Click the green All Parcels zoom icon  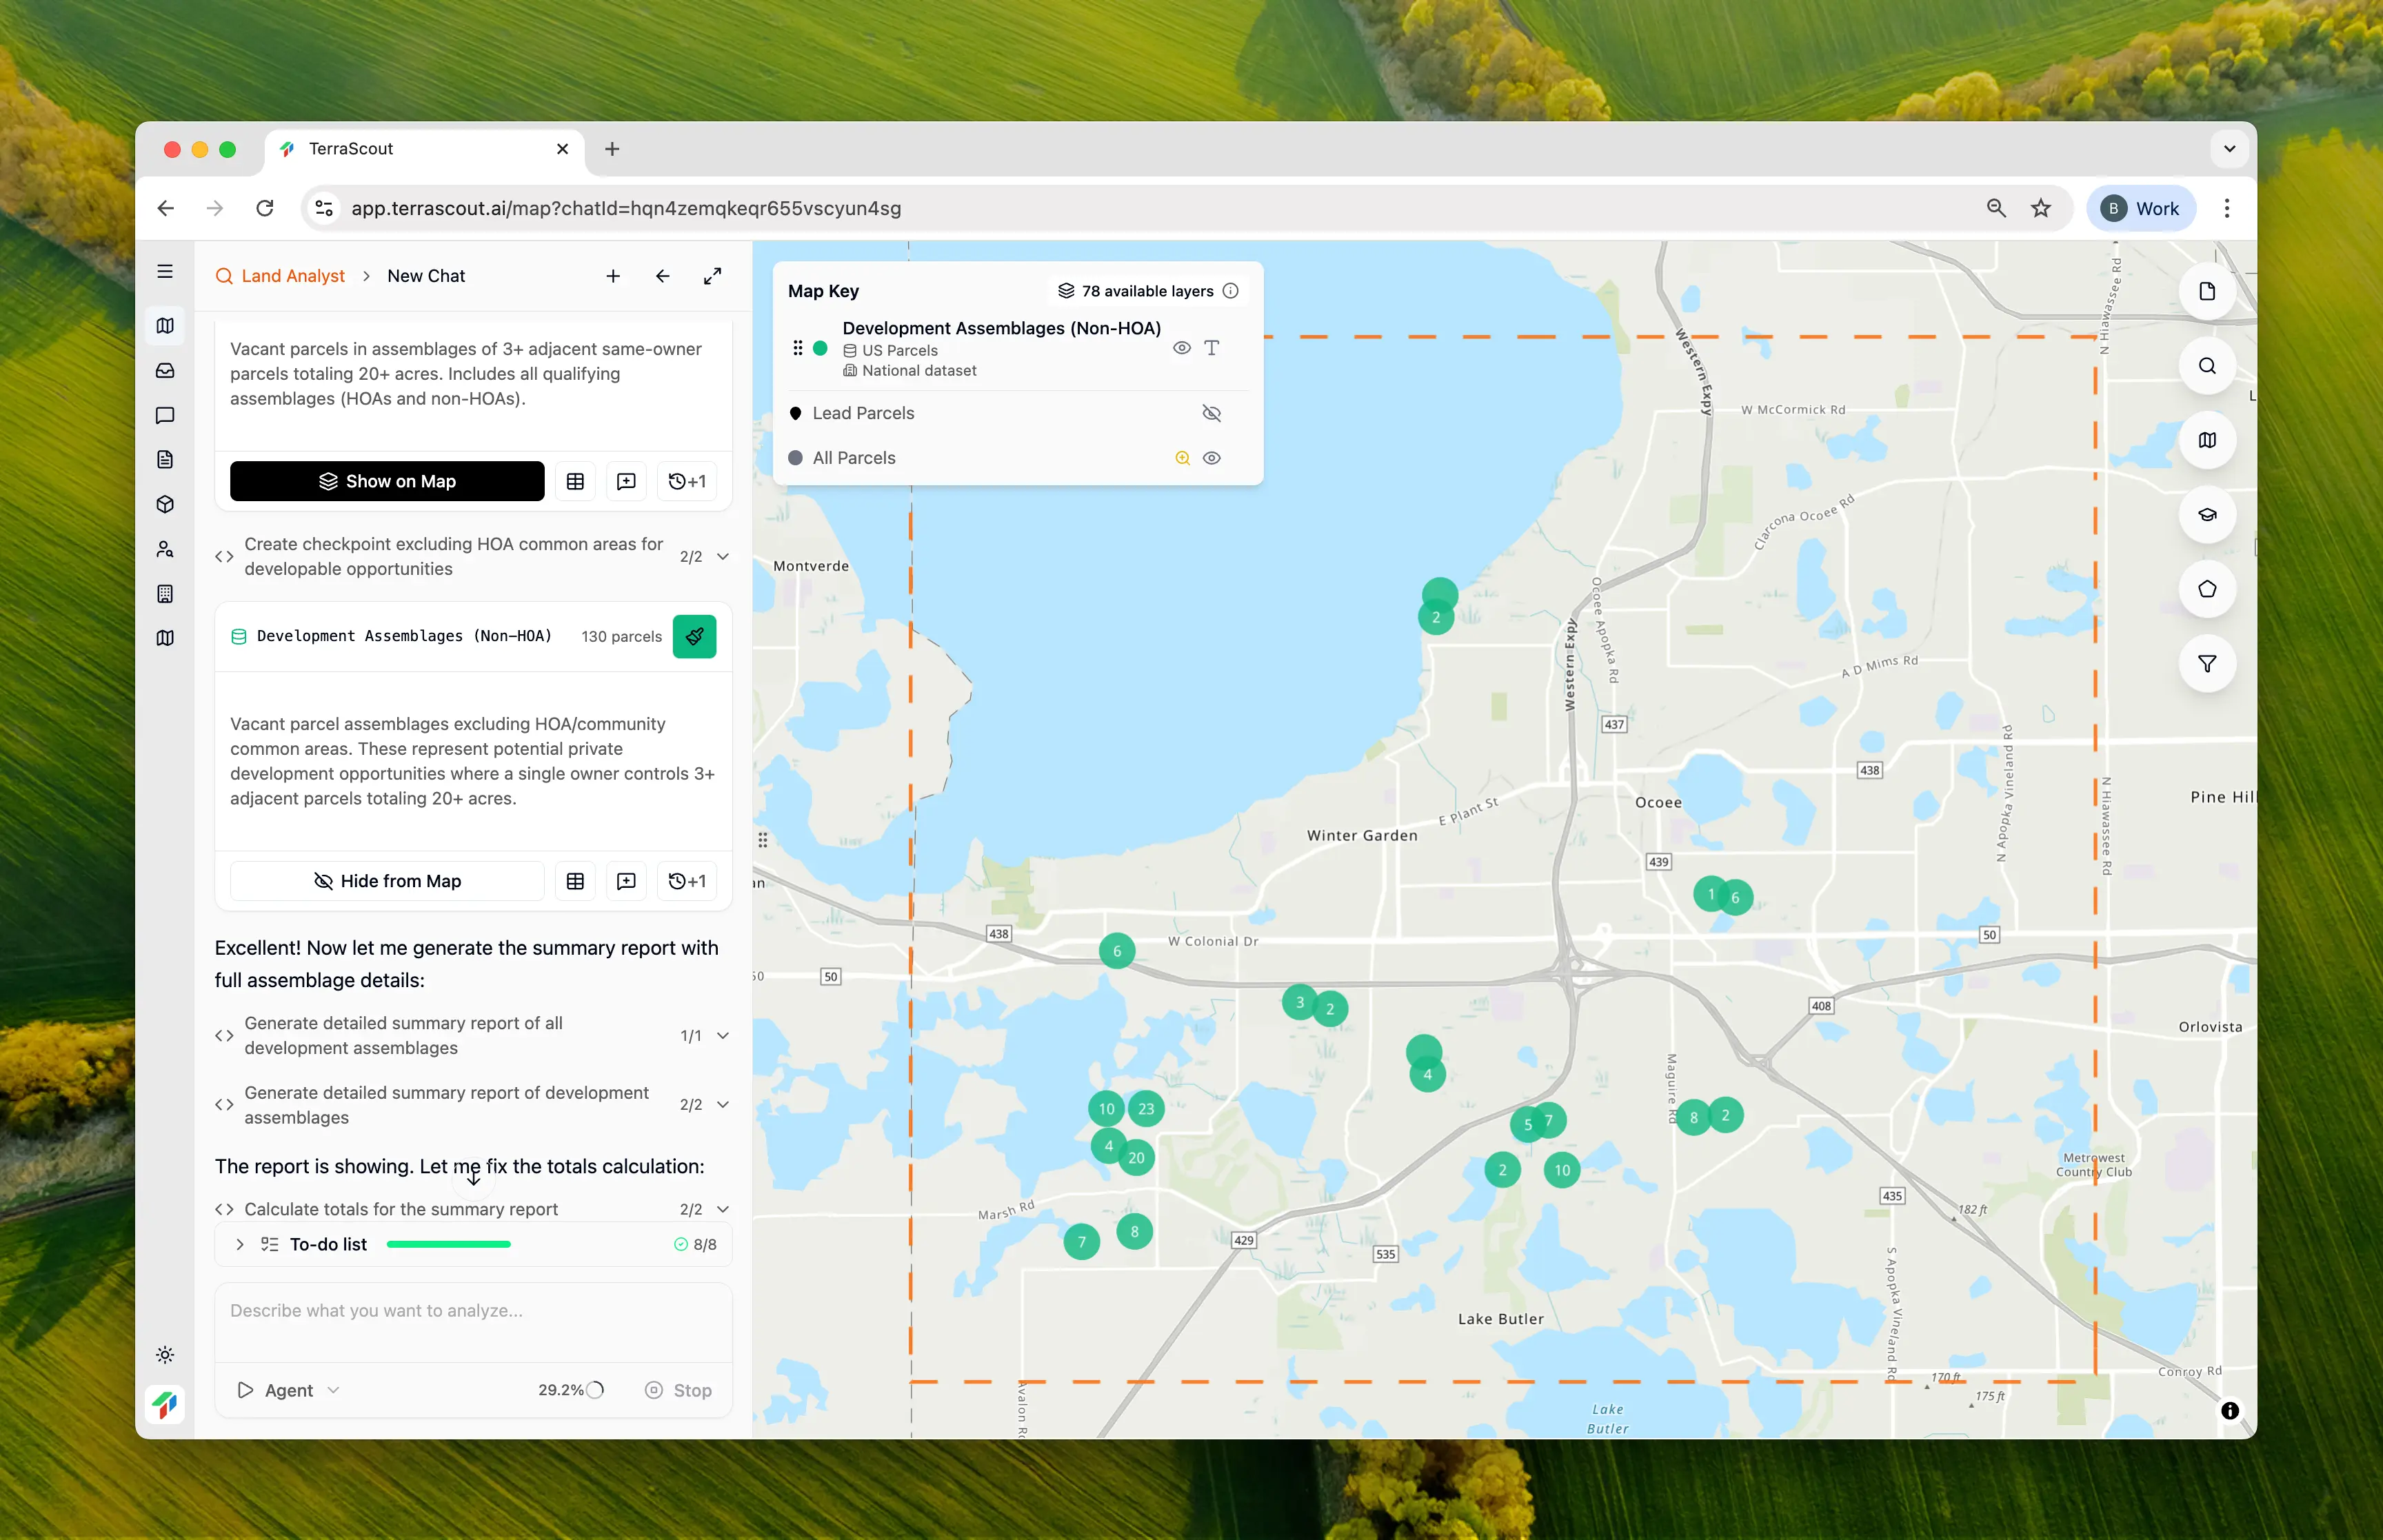(x=1182, y=458)
